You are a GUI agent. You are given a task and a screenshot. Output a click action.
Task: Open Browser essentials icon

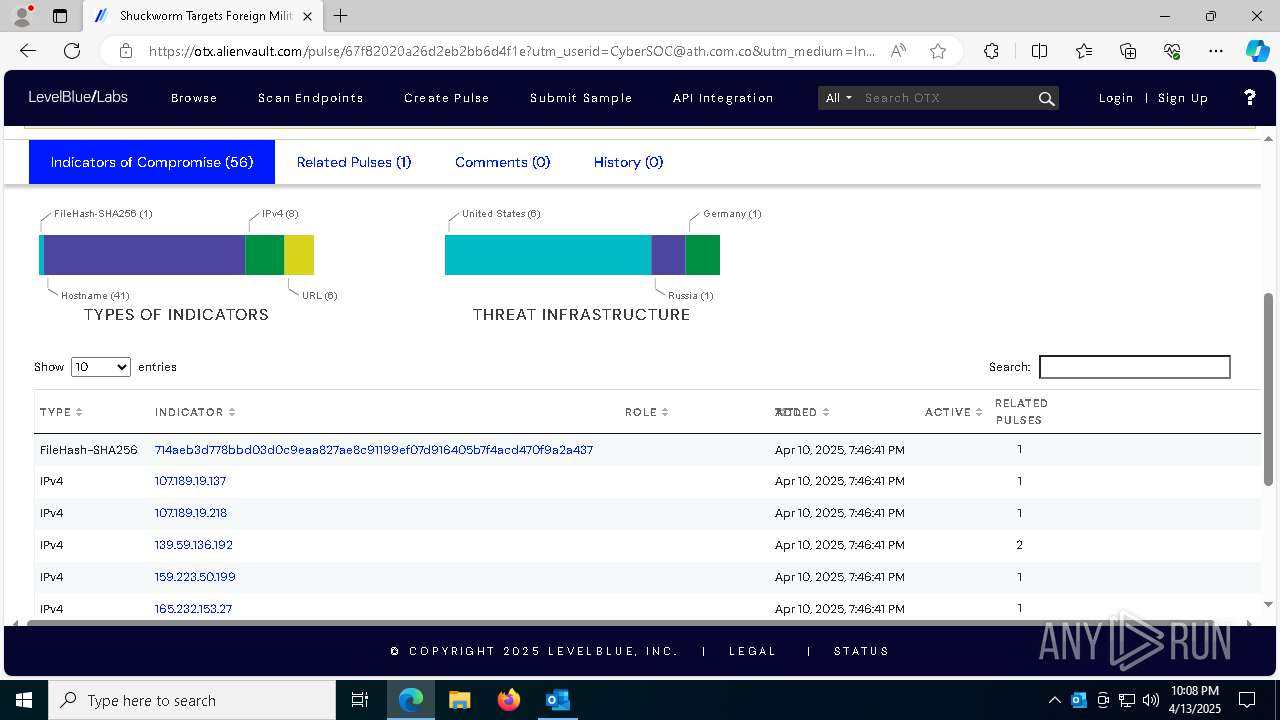(1172, 51)
